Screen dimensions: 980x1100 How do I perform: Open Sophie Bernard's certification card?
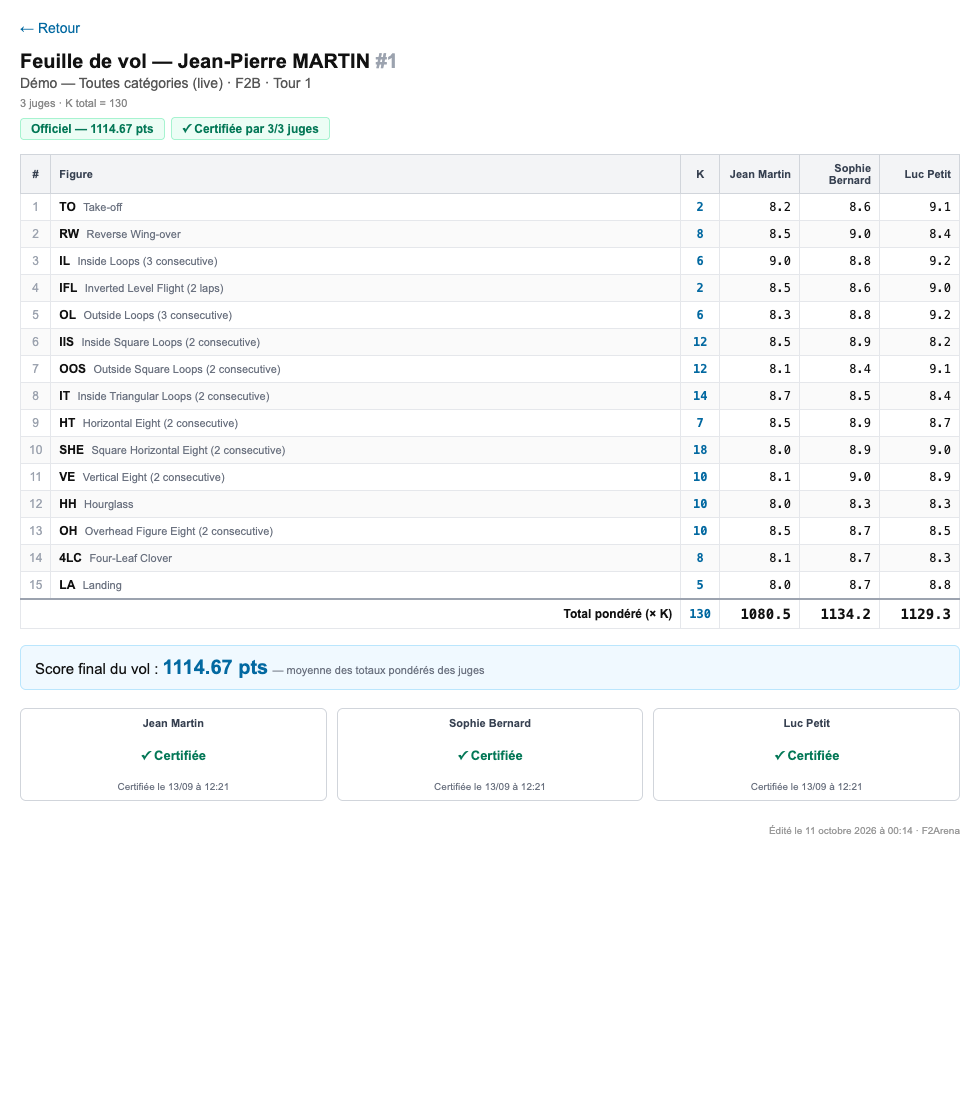point(490,754)
